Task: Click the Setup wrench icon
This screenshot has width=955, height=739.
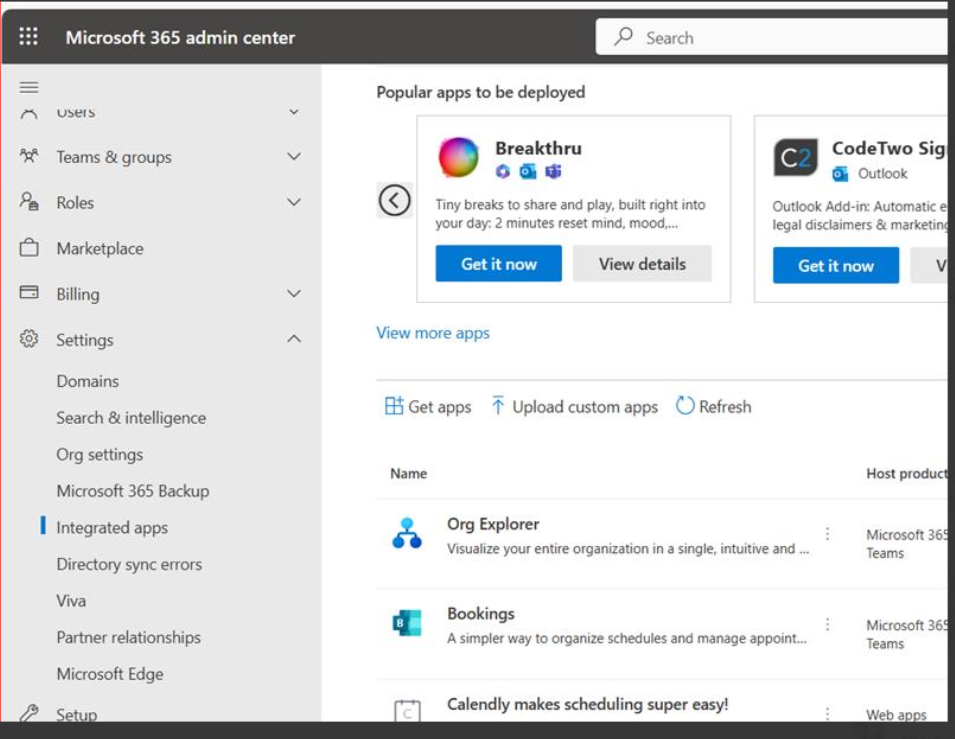Action: click(29, 713)
